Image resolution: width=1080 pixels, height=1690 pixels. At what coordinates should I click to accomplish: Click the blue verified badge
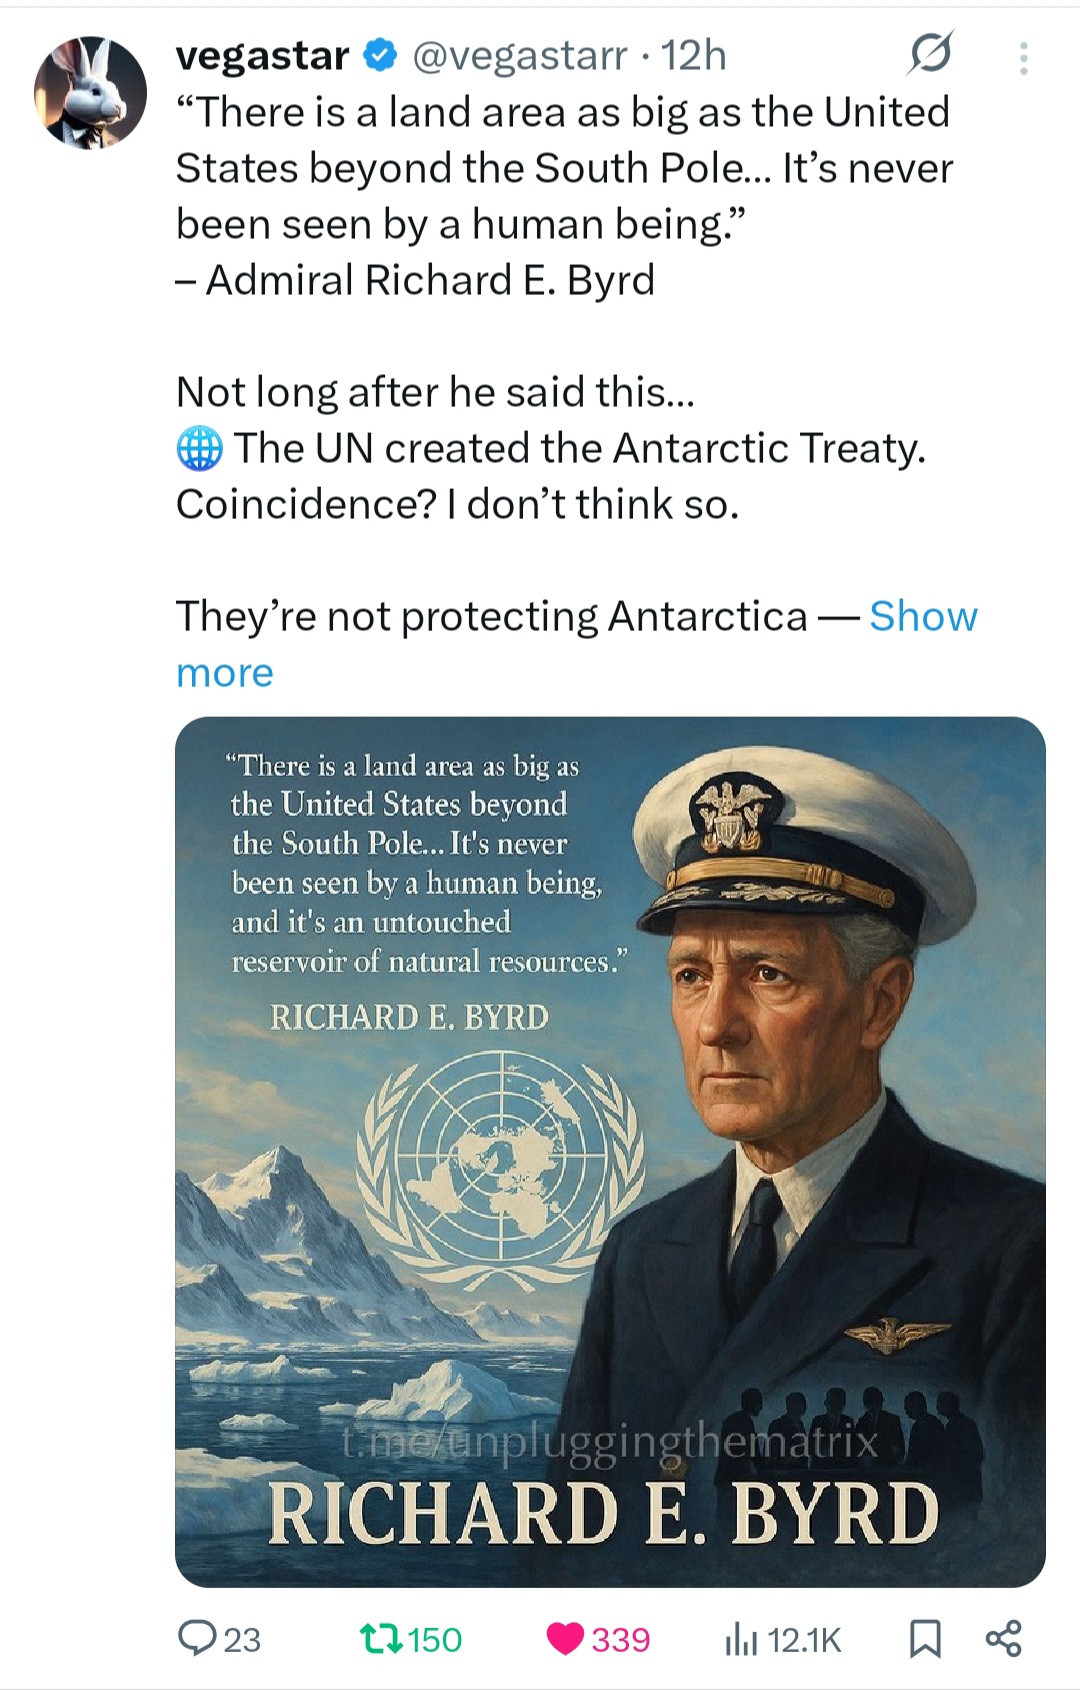pos(380,56)
